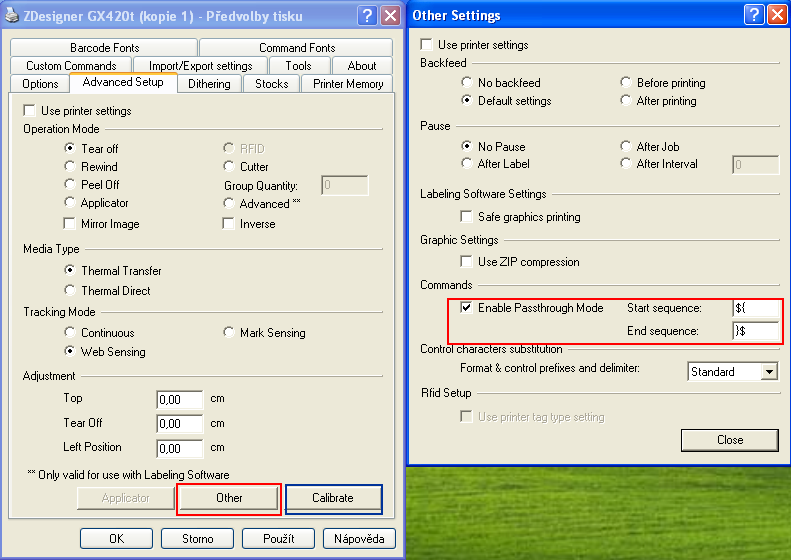Click the help question mark in Other Settings window
791x560 pixels.
(x=754, y=16)
